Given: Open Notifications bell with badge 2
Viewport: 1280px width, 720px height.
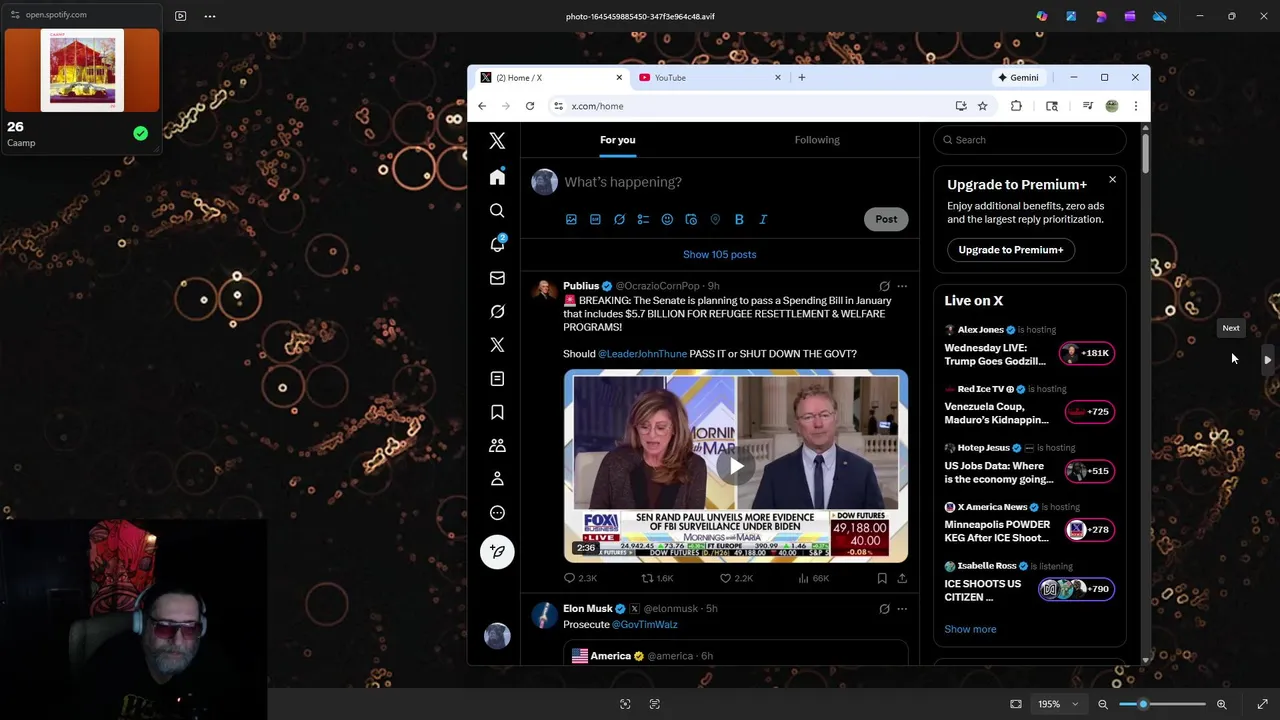Looking at the screenshot, I should pyautogui.click(x=497, y=244).
